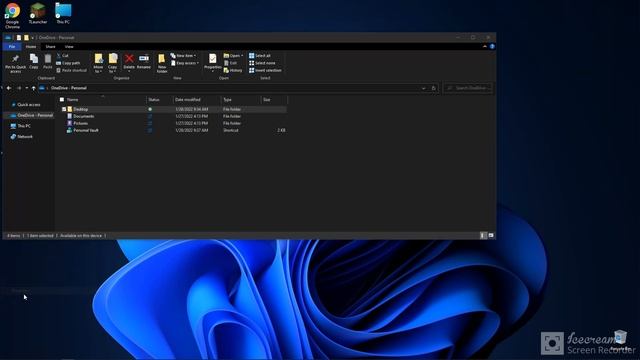
Task: Click the Delete dropdown arrow below icon
Action: pos(129,72)
